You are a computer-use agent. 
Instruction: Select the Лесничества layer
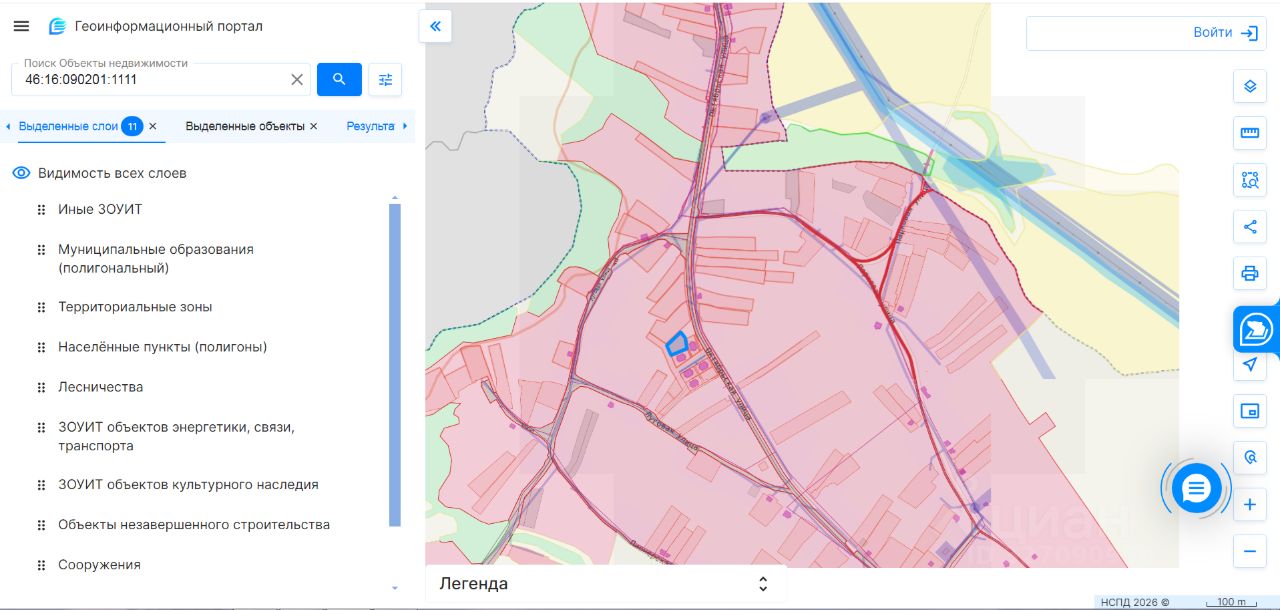coord(100,387)
